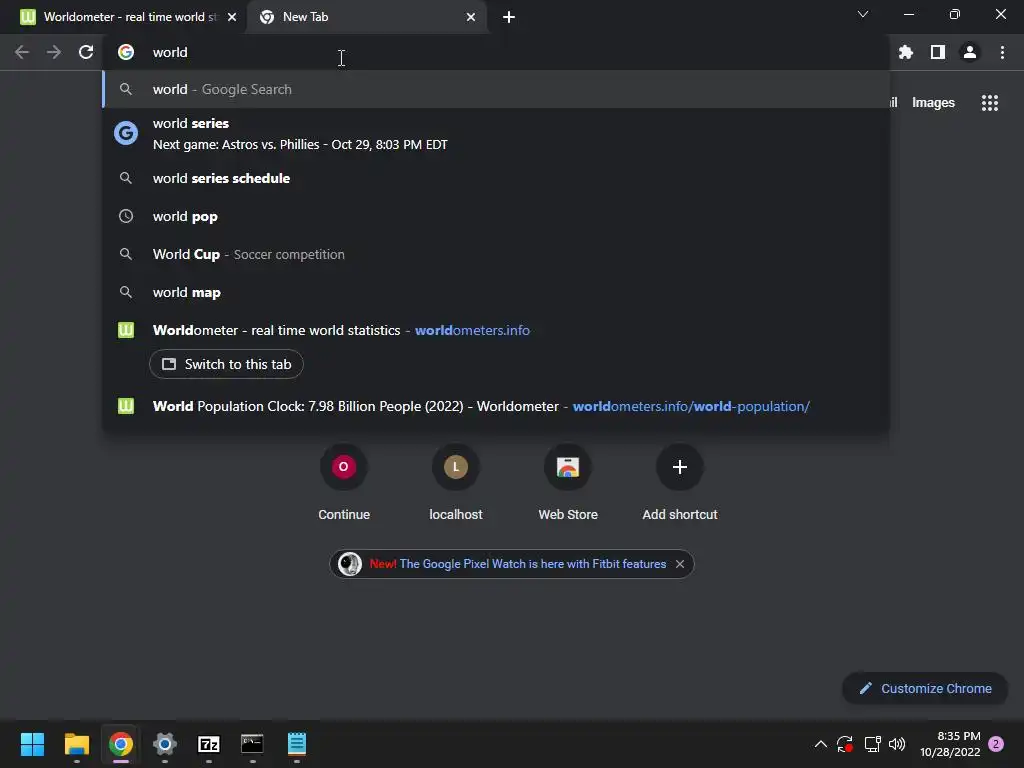Click the Chrome taskbar icon

click(121, 744)
